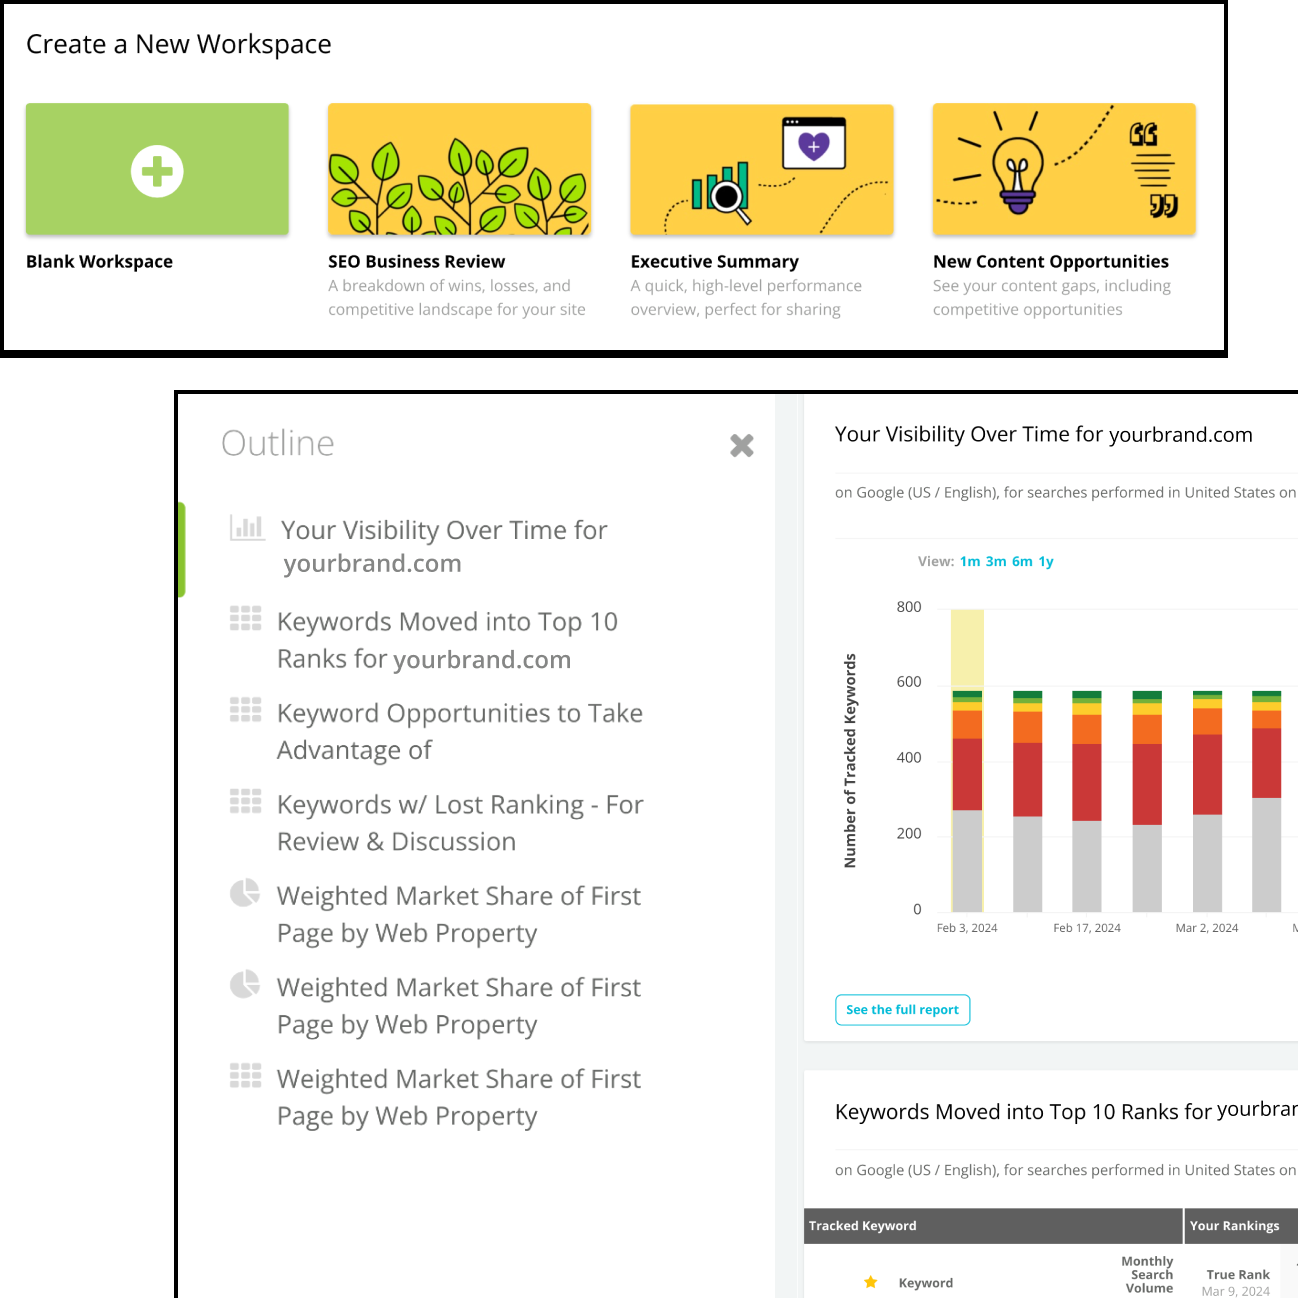Screen dimensions: 1298x1298
Task: Click the table icon beside Keywords Moved into Top 10
Action: (245, 619)
